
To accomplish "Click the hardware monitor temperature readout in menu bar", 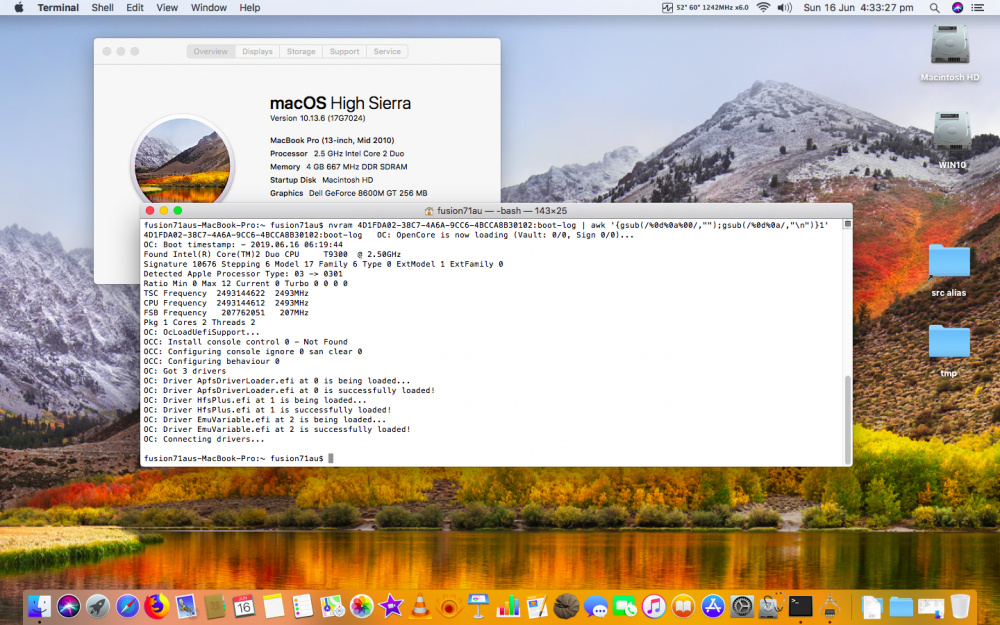I will click(705, 8).
